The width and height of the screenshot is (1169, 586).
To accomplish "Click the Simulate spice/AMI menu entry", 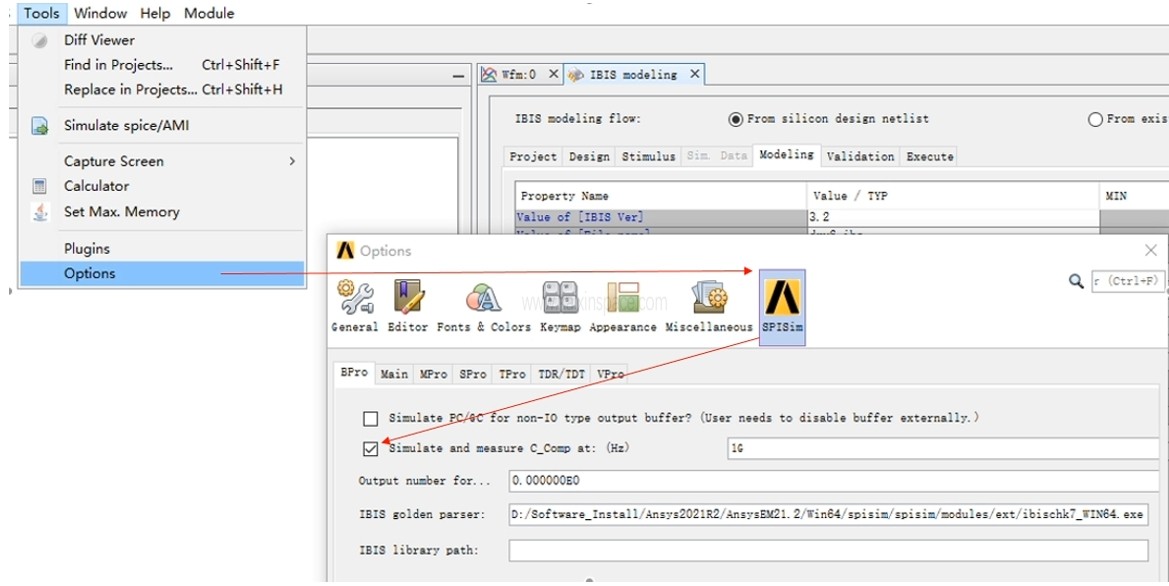I will point(126,126).
